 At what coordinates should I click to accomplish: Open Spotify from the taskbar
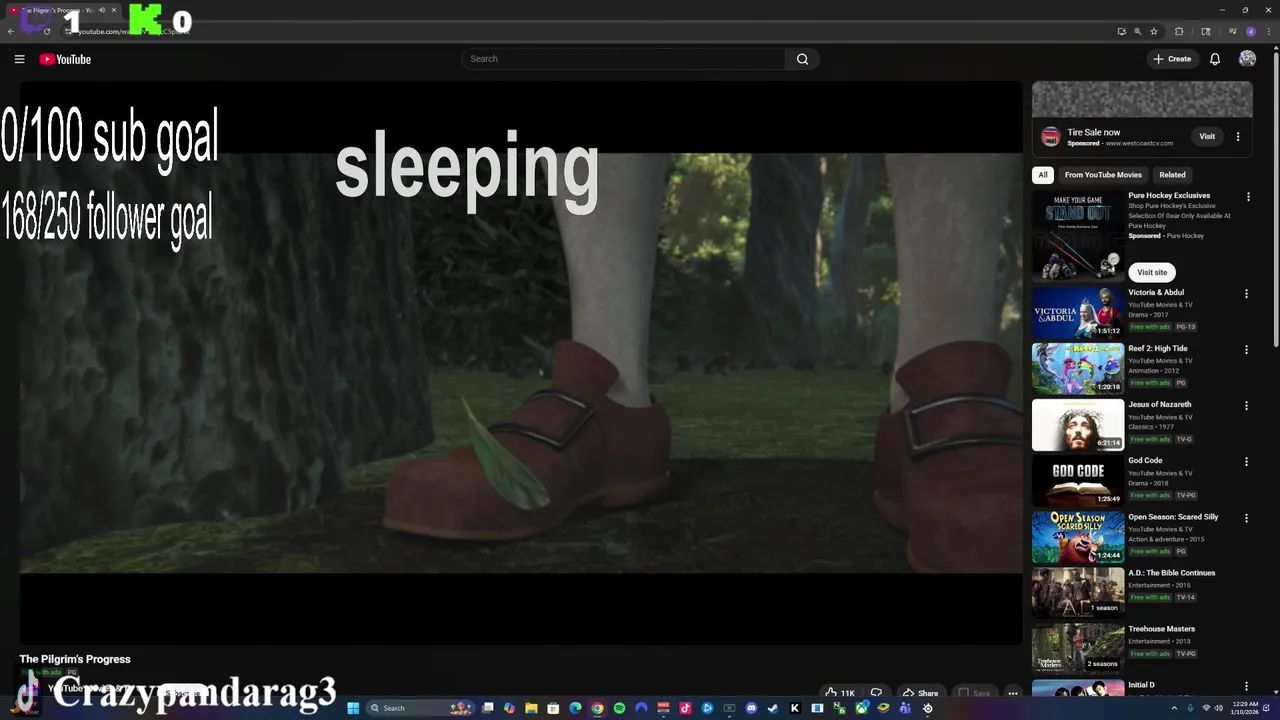(619, 708)
